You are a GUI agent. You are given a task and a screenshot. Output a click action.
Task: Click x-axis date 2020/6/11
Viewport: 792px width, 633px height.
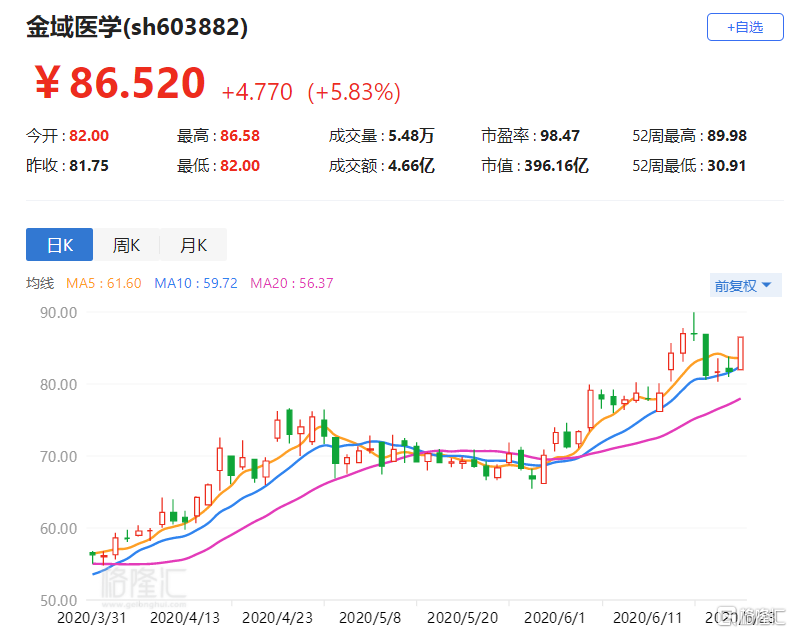pos(647,618)
